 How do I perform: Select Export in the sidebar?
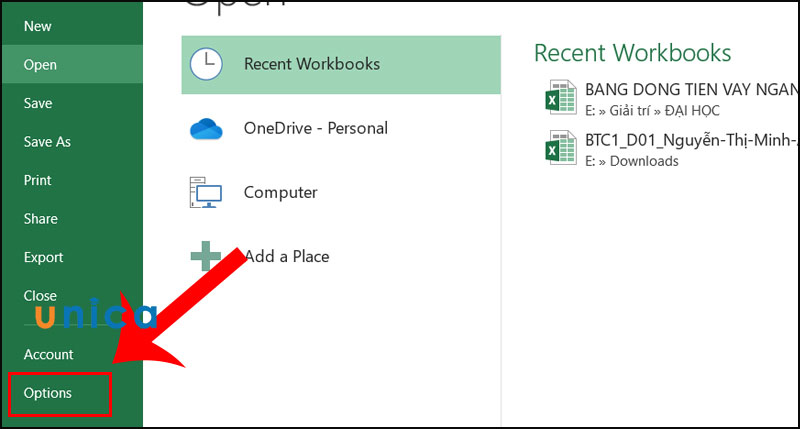pos(43,257)
